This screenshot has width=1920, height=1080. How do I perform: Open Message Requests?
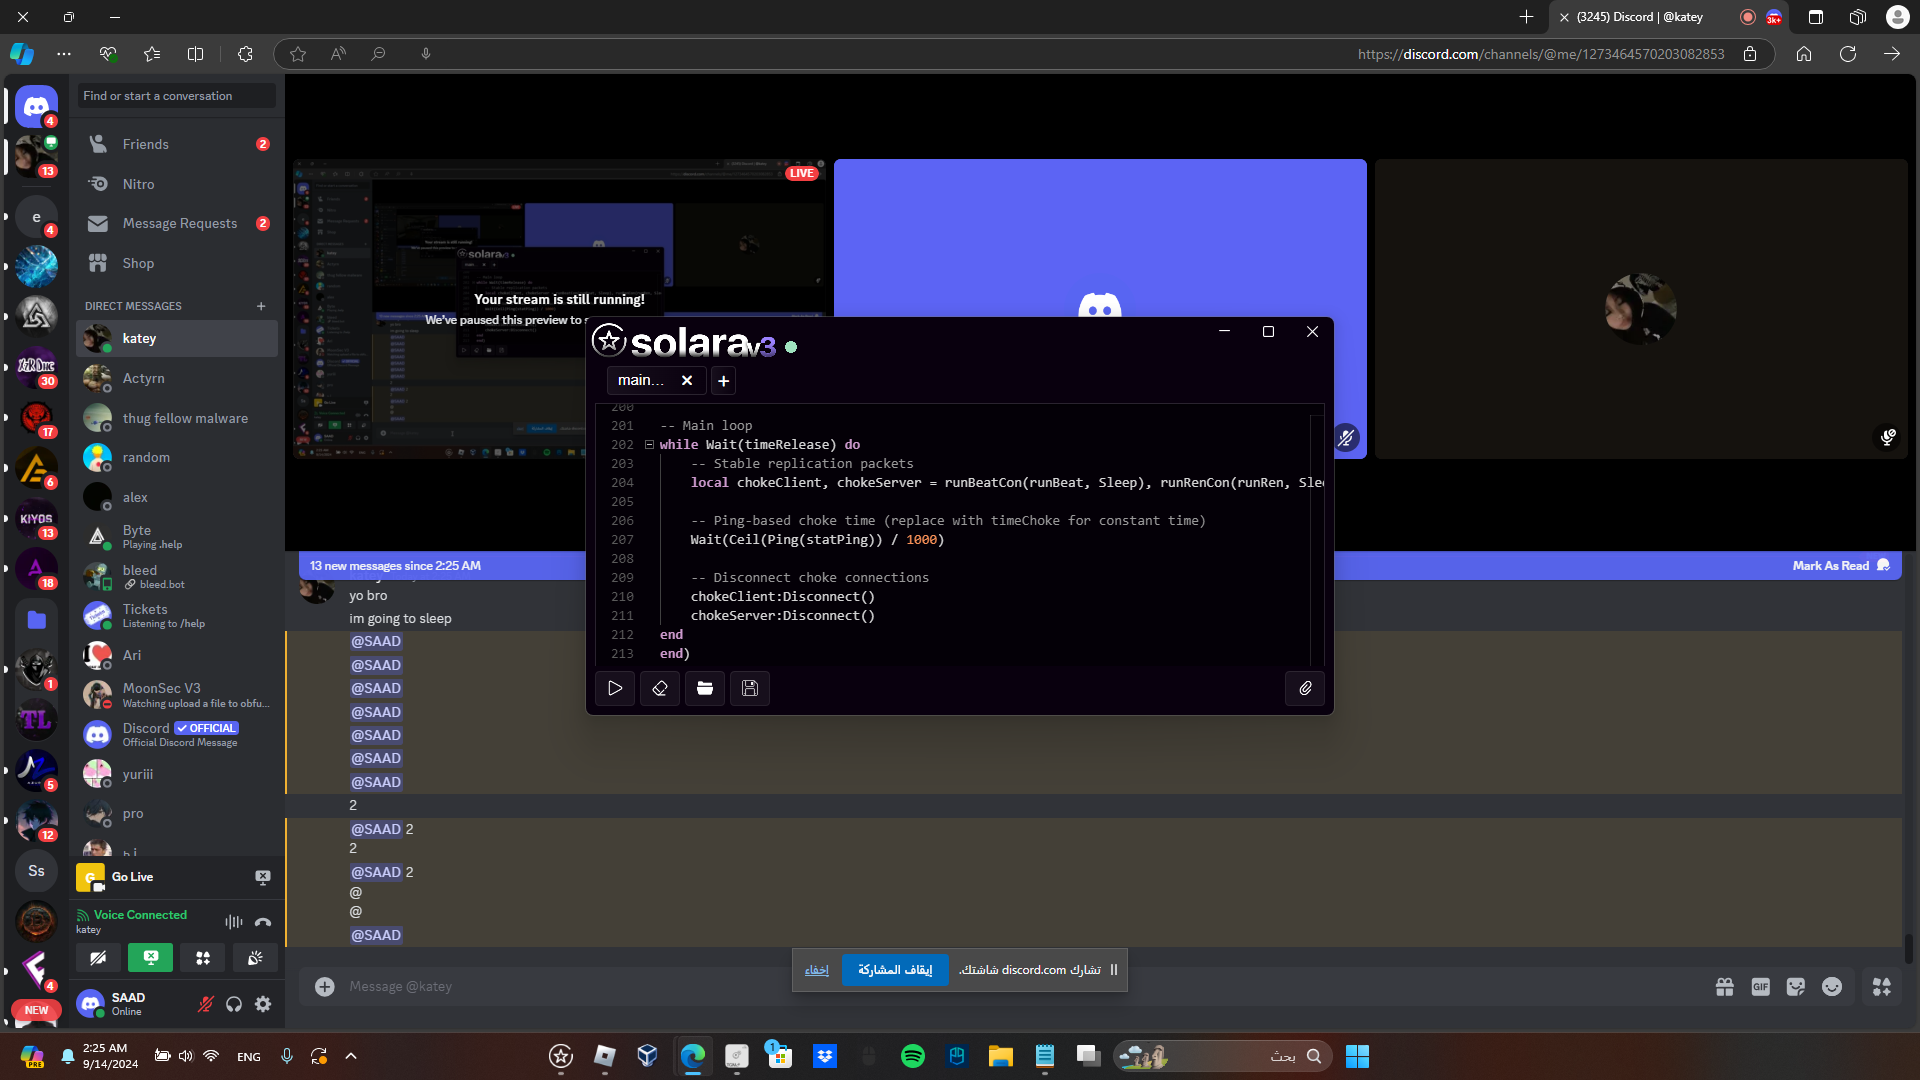[177, 223]
